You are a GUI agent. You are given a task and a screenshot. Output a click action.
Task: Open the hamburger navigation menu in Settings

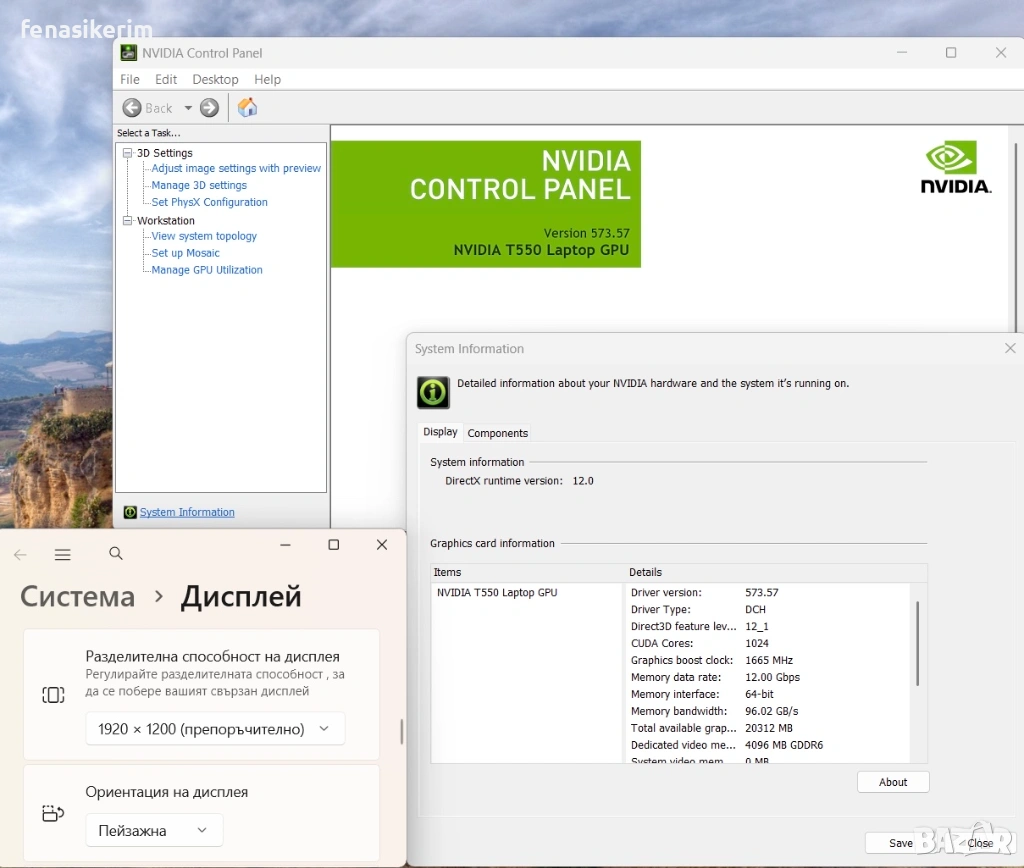pos(63,554)
